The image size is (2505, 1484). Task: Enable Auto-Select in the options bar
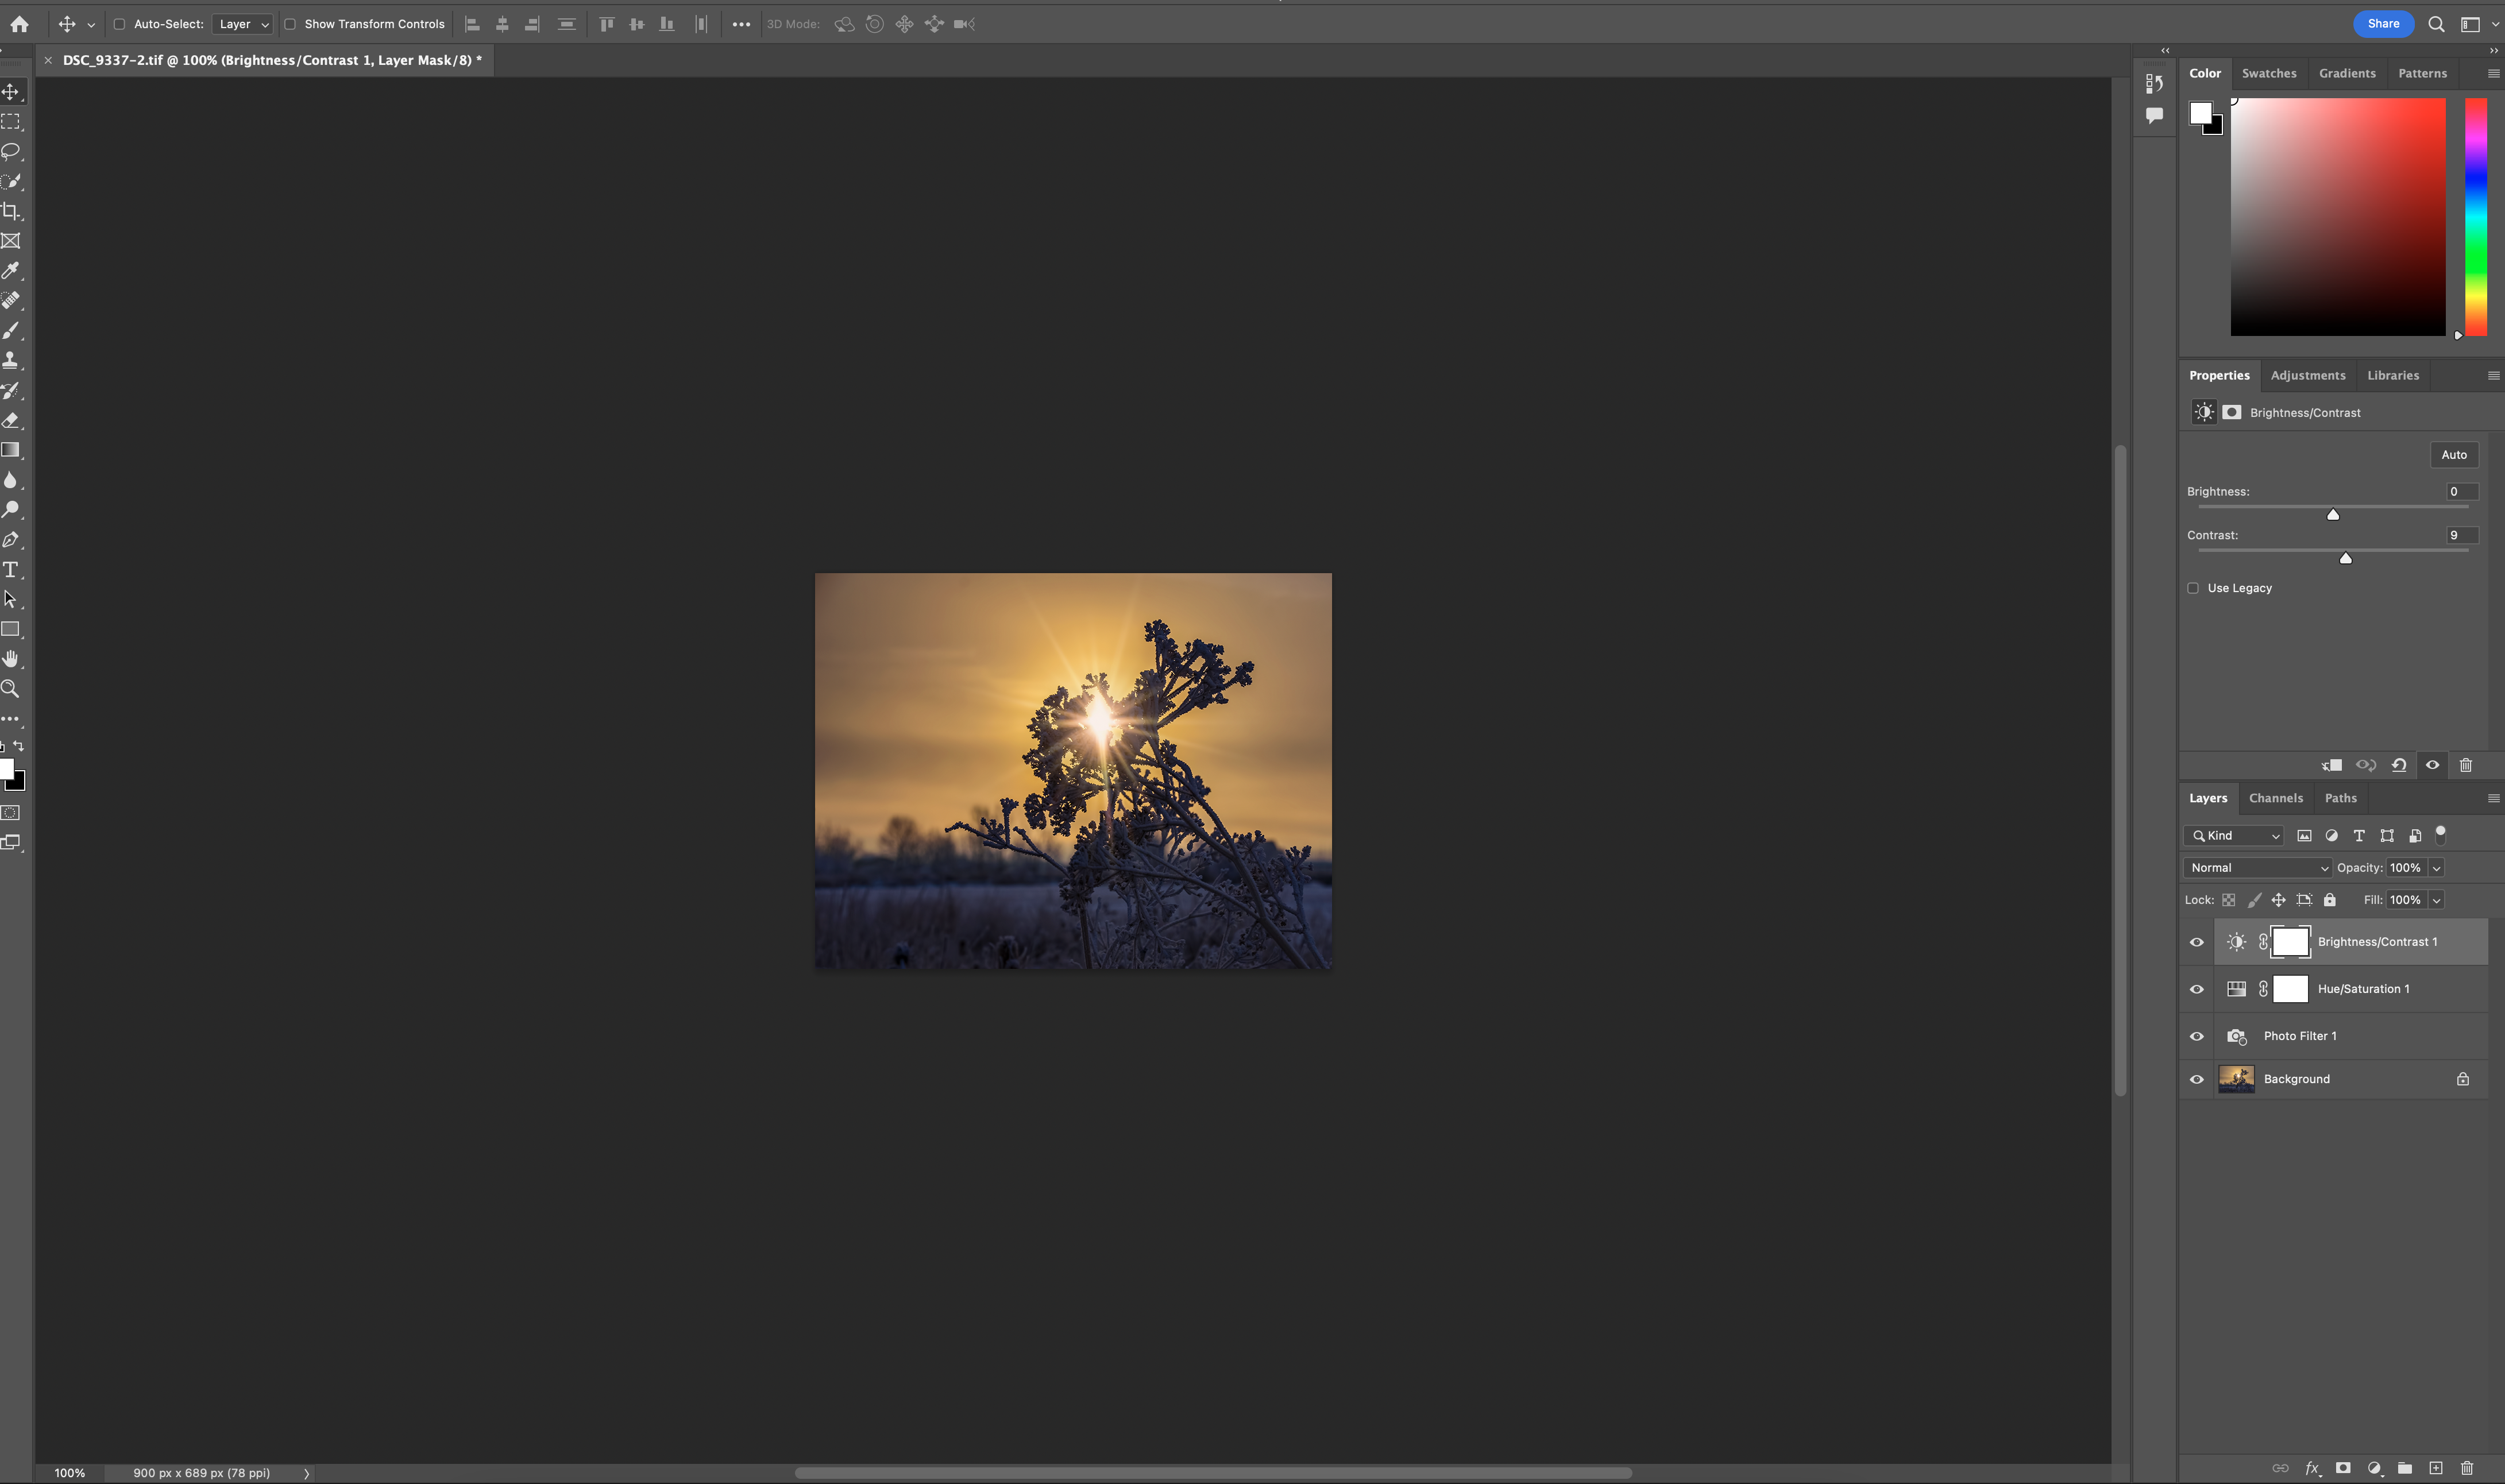click(120, 23)
